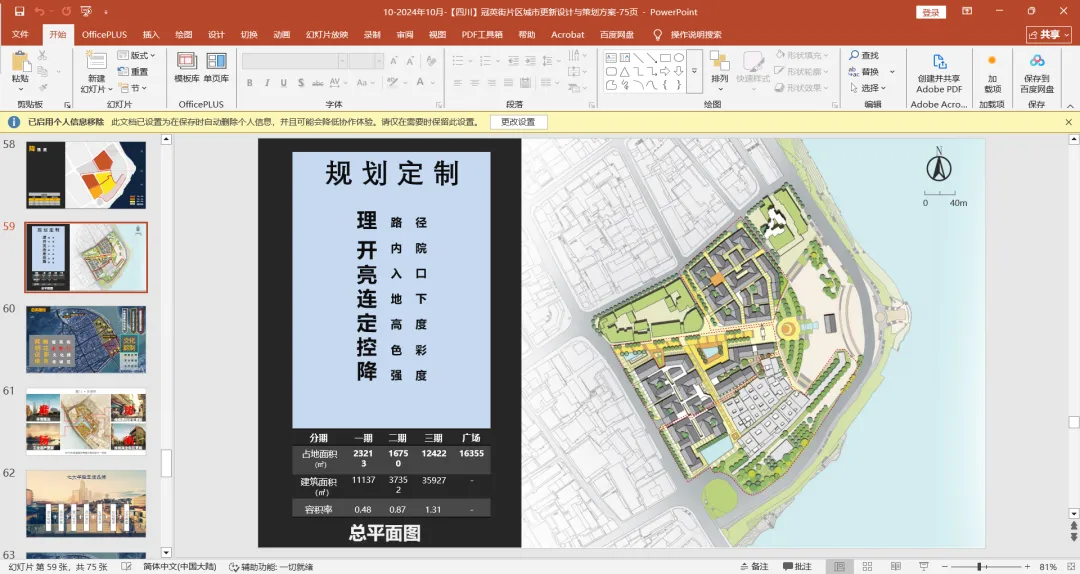1080x574 pixels.
Task: Click the Change Settings (更改设置) button
Action: point(519,122)
